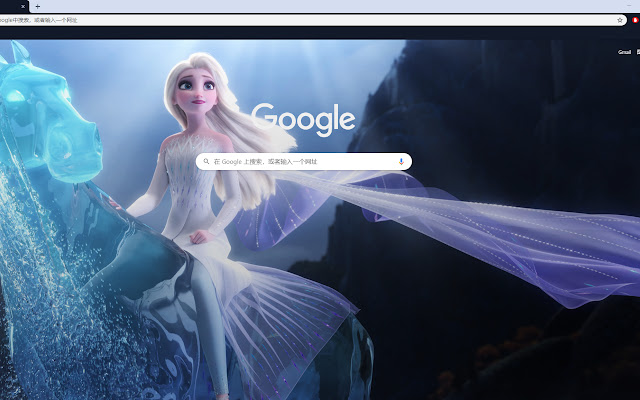Image resolution: width=640 pixels, height=400 pixels.
Task: Minimize the browser window
Action: click(629, 5)
